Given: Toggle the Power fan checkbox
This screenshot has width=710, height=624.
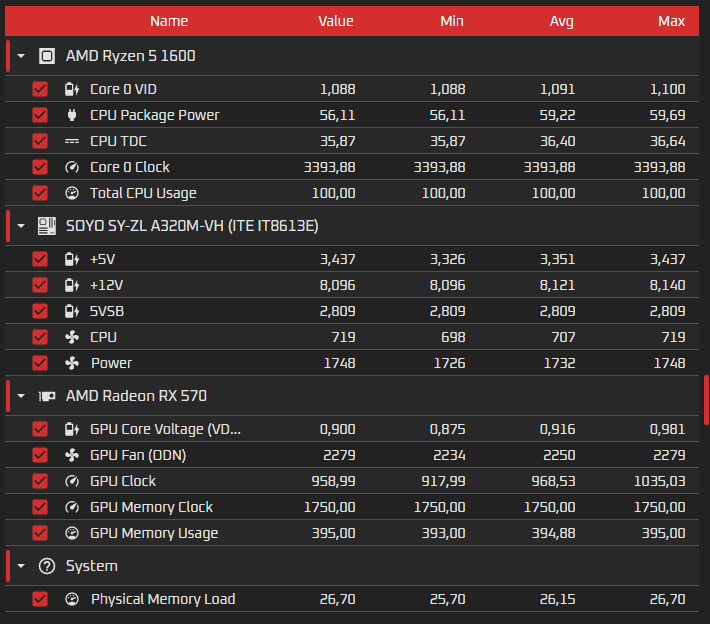Looking at the screenshot, I should point(40,363).
